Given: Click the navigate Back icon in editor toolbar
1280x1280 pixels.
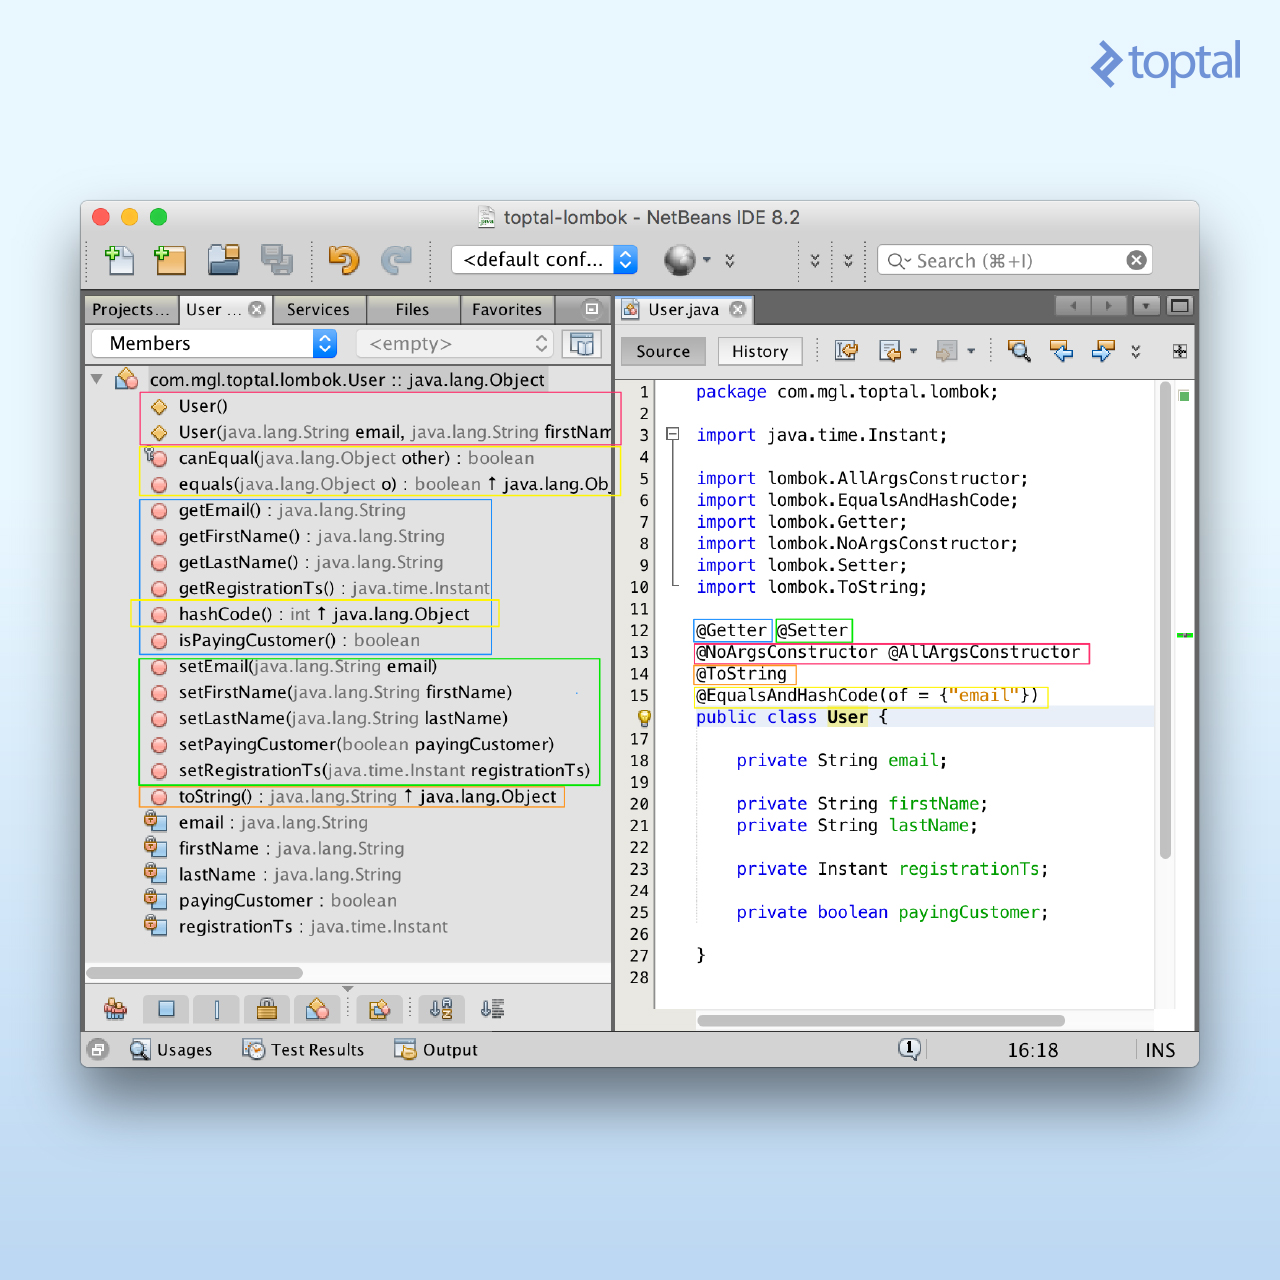Looking at the screenshot, I should click(x=890, y=351).
